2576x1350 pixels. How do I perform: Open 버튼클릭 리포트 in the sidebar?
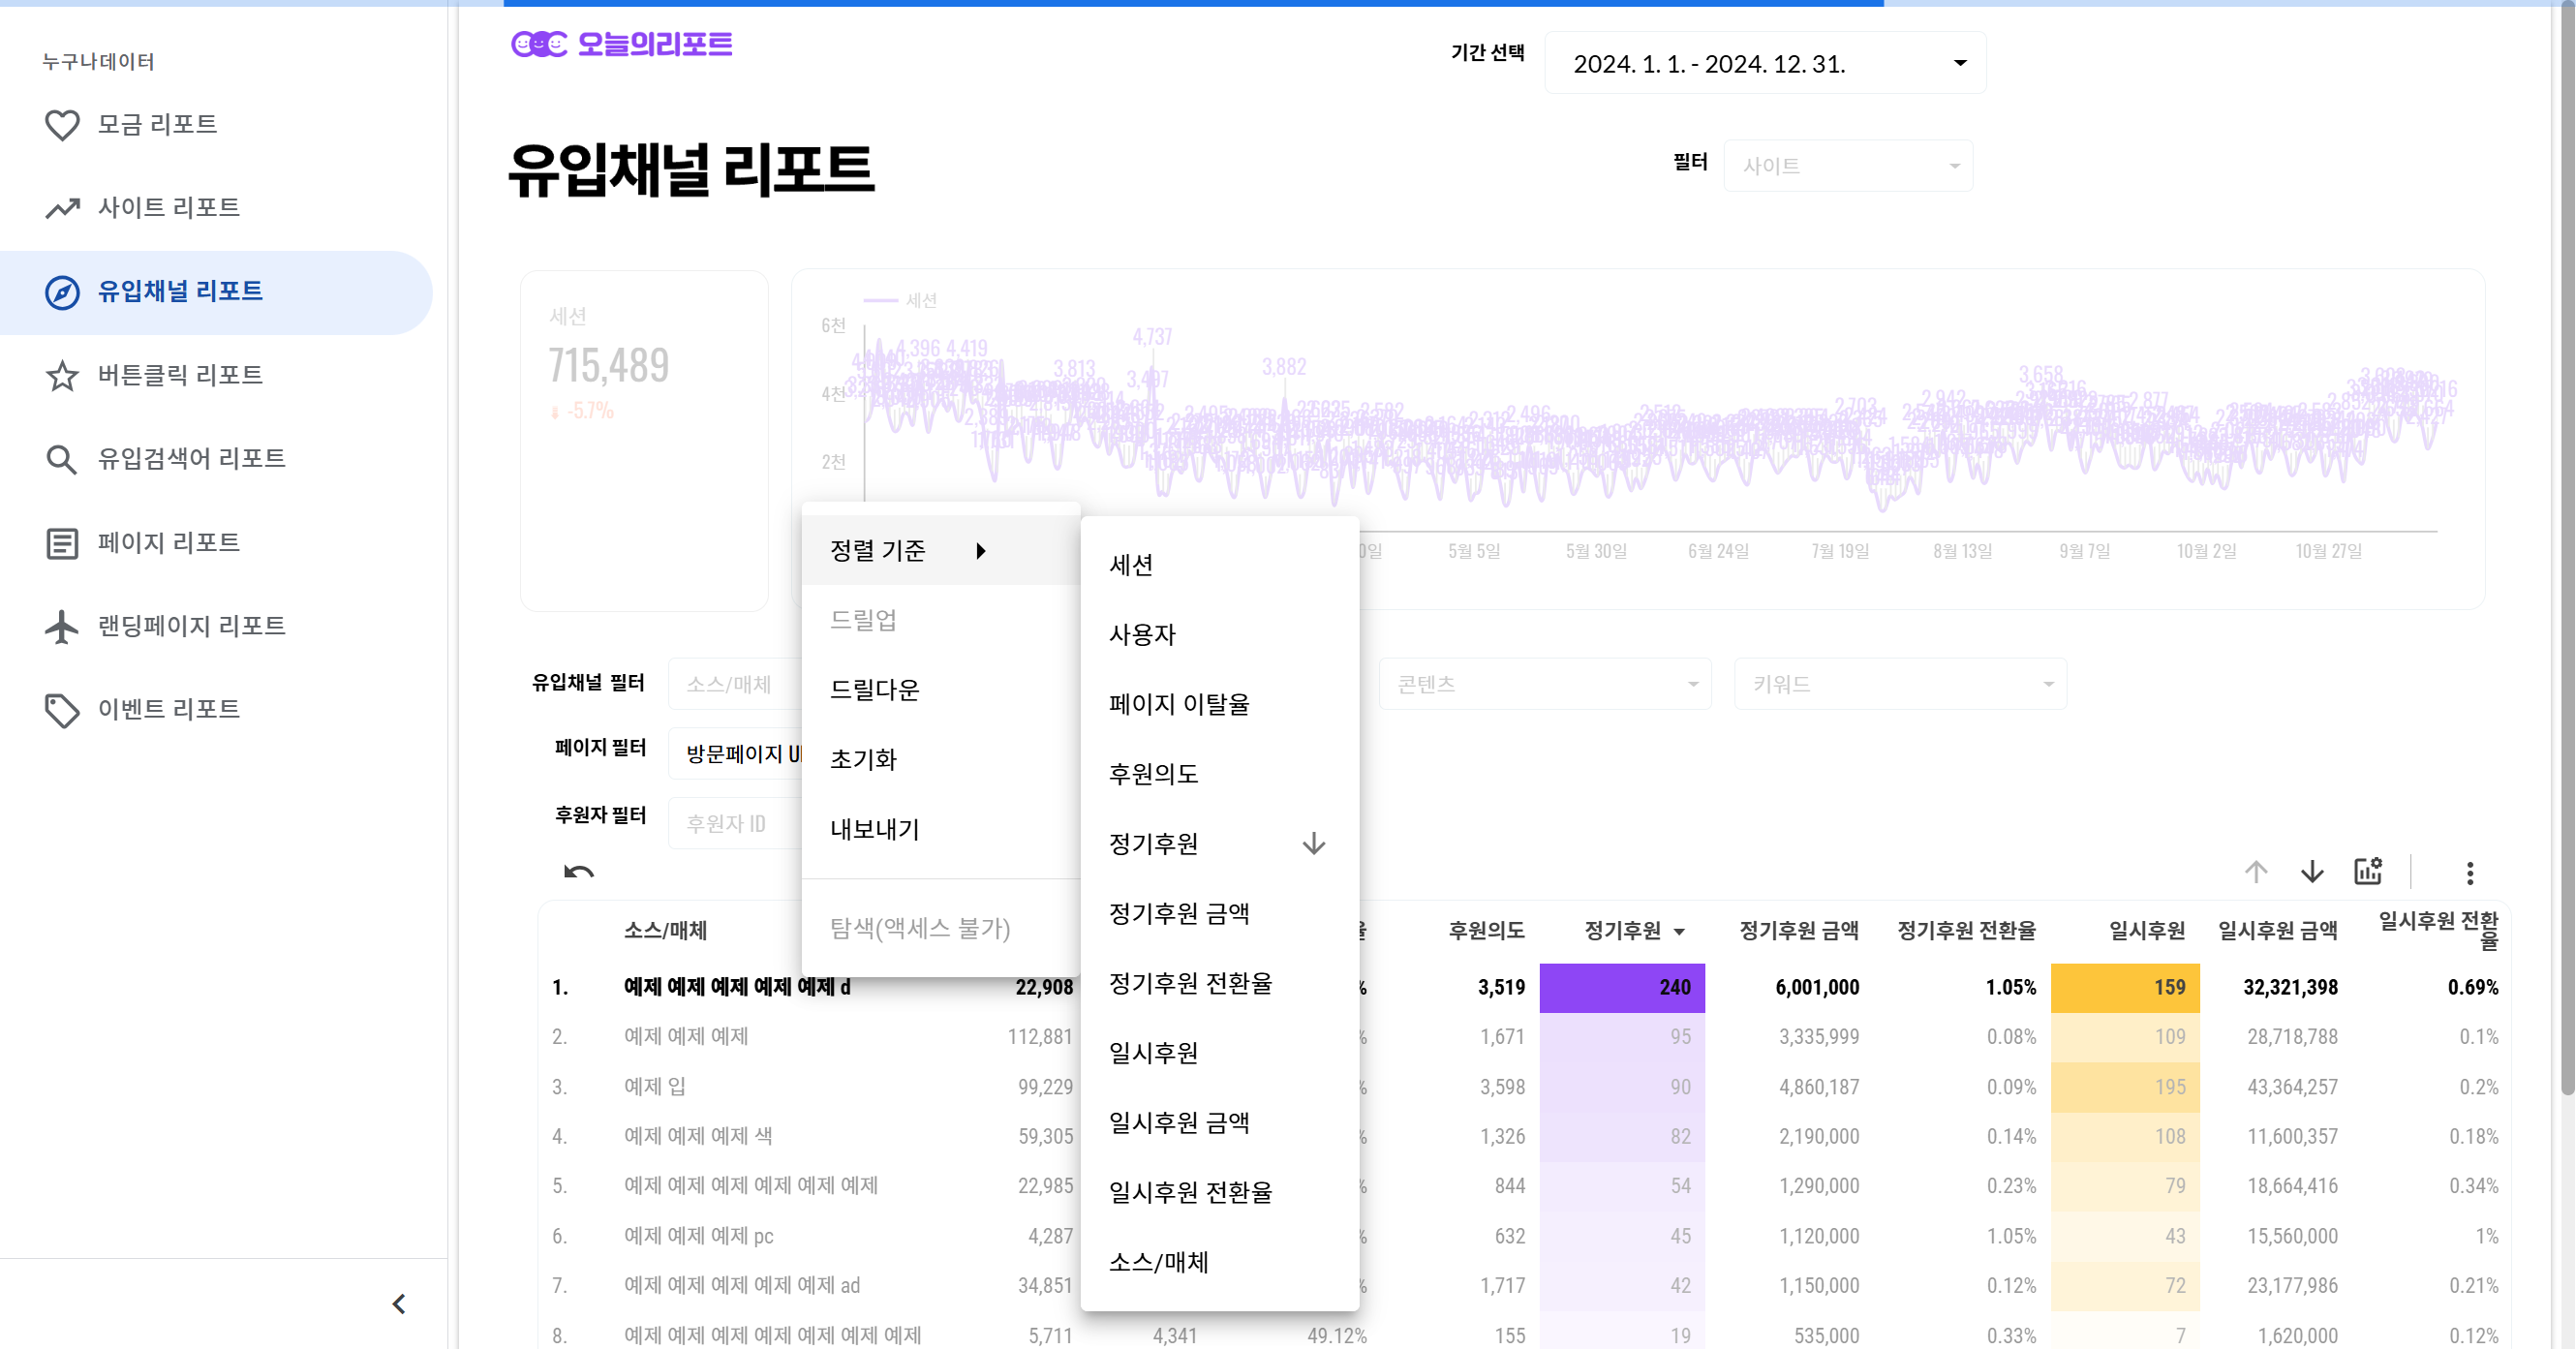216,375
